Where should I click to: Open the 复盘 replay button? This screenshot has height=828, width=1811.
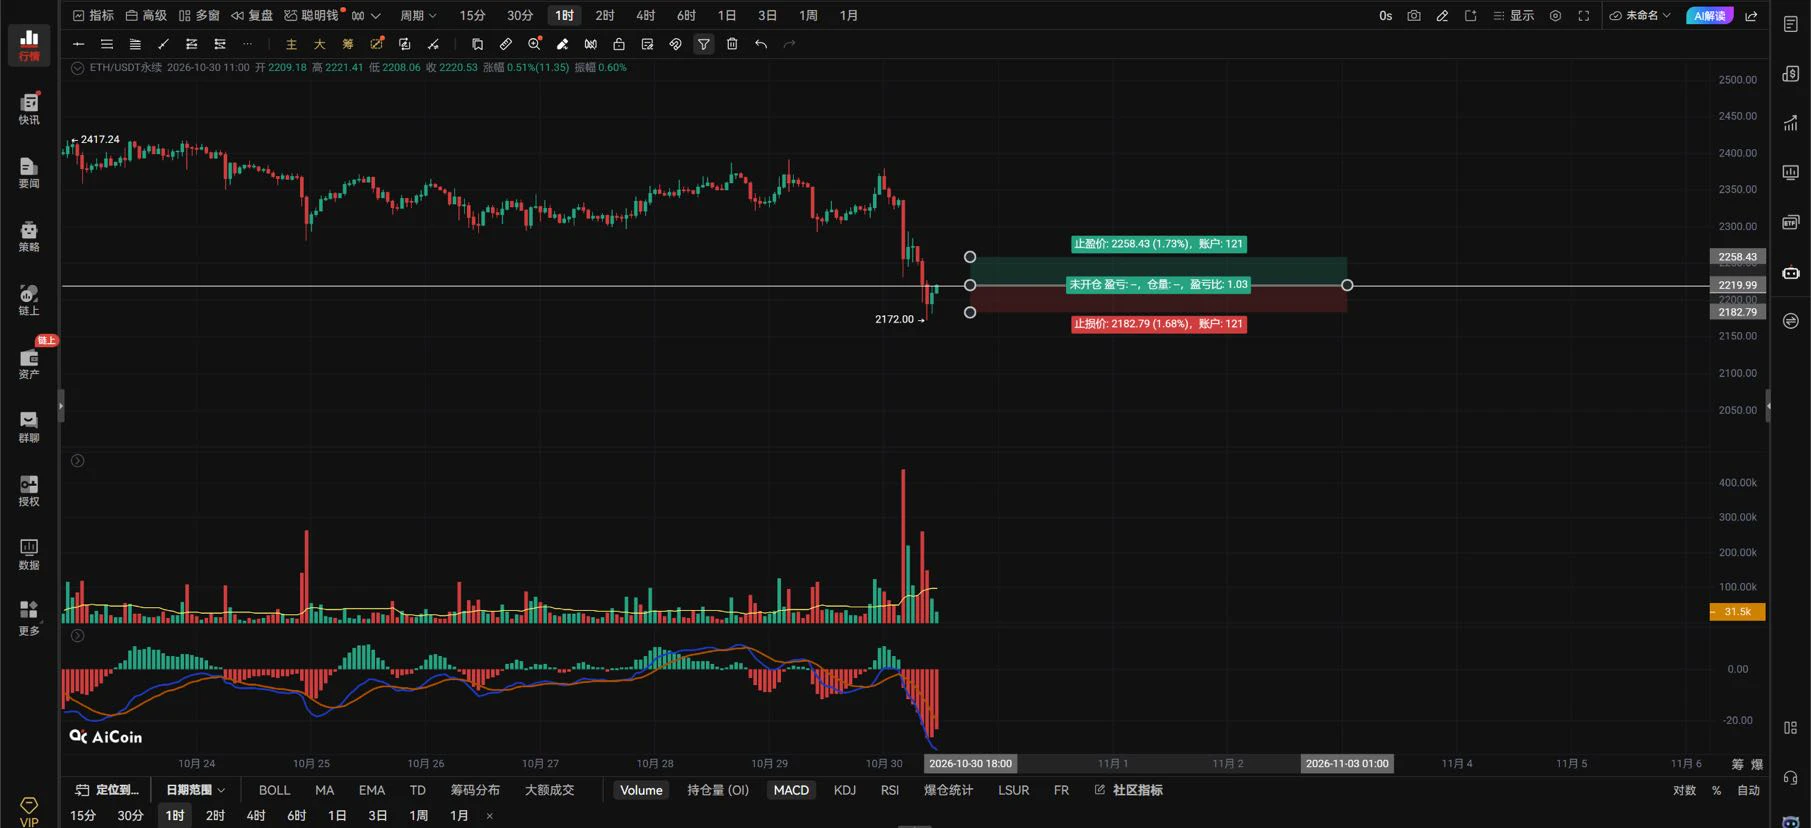click(x=252, y=16)
